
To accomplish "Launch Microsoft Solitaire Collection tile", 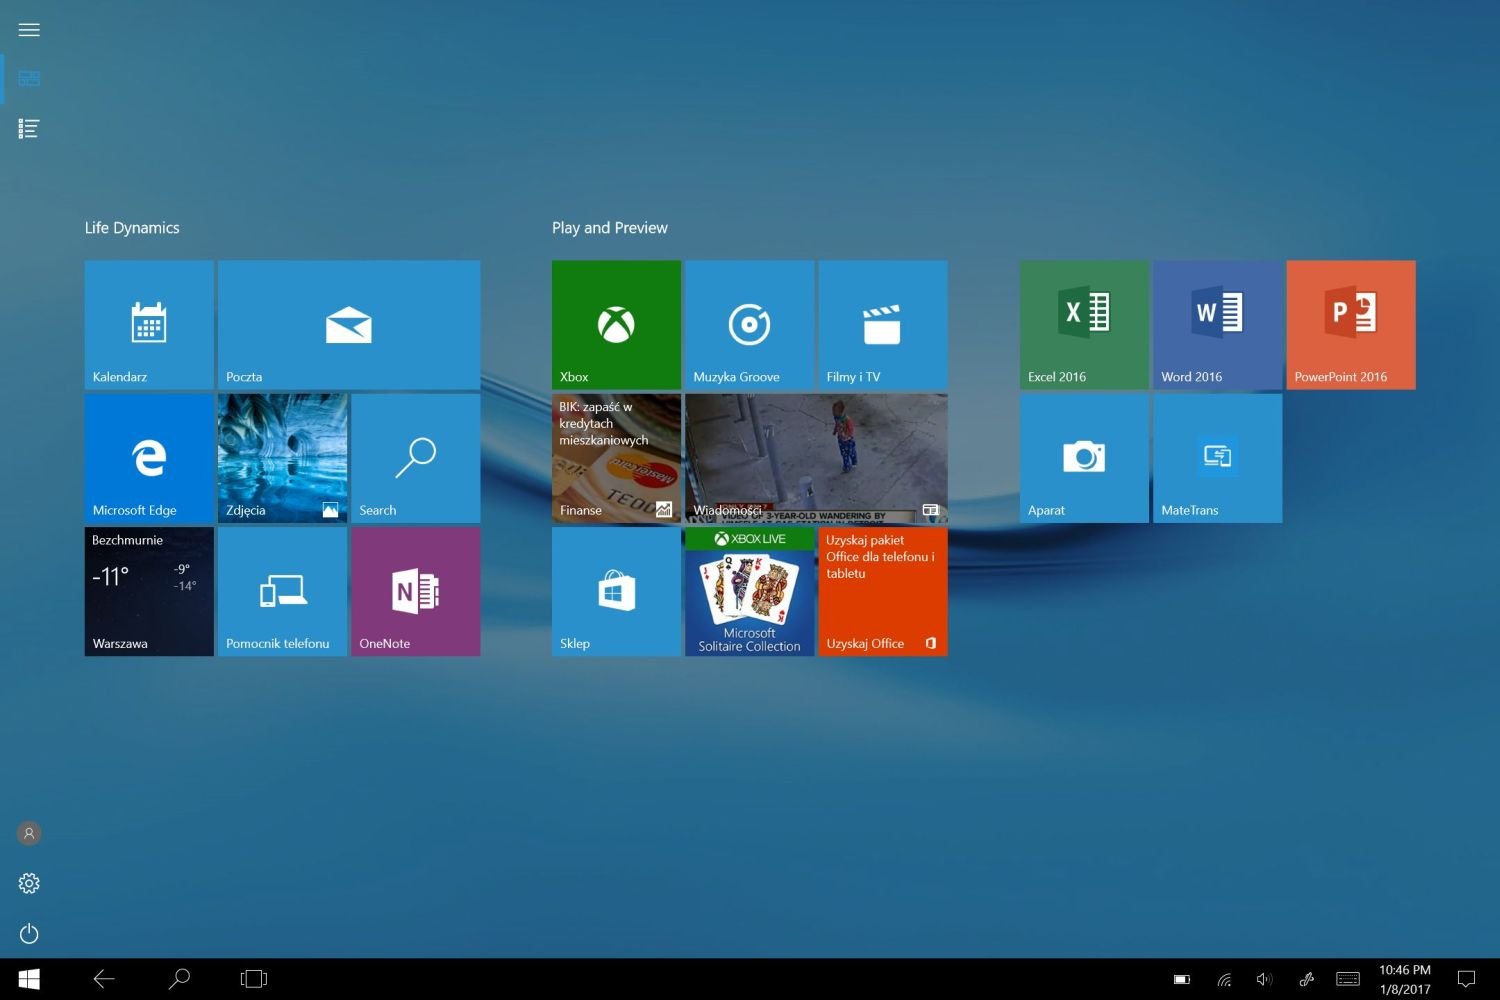I will tap(749, 591).
